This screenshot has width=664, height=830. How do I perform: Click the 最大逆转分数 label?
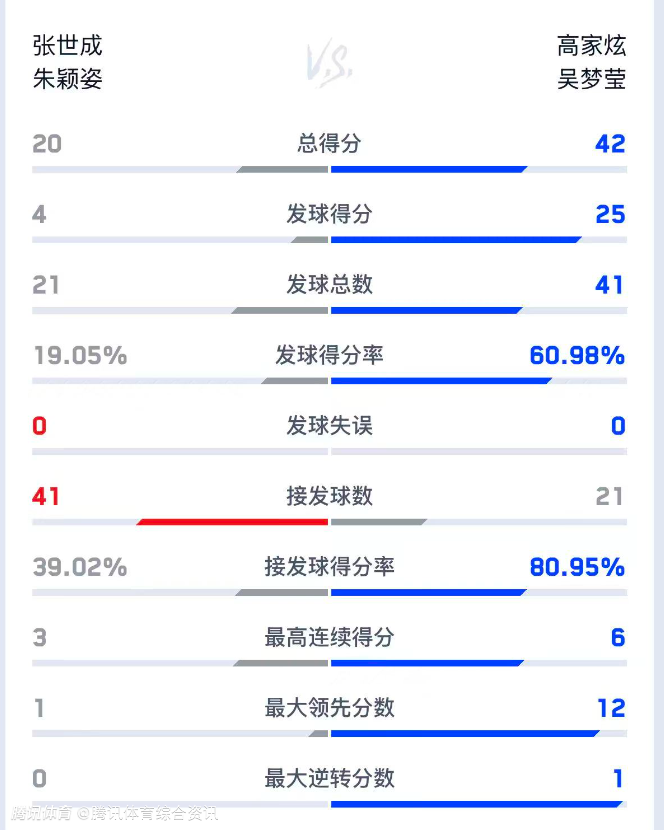pyautogui.click(x=329, y=778)
